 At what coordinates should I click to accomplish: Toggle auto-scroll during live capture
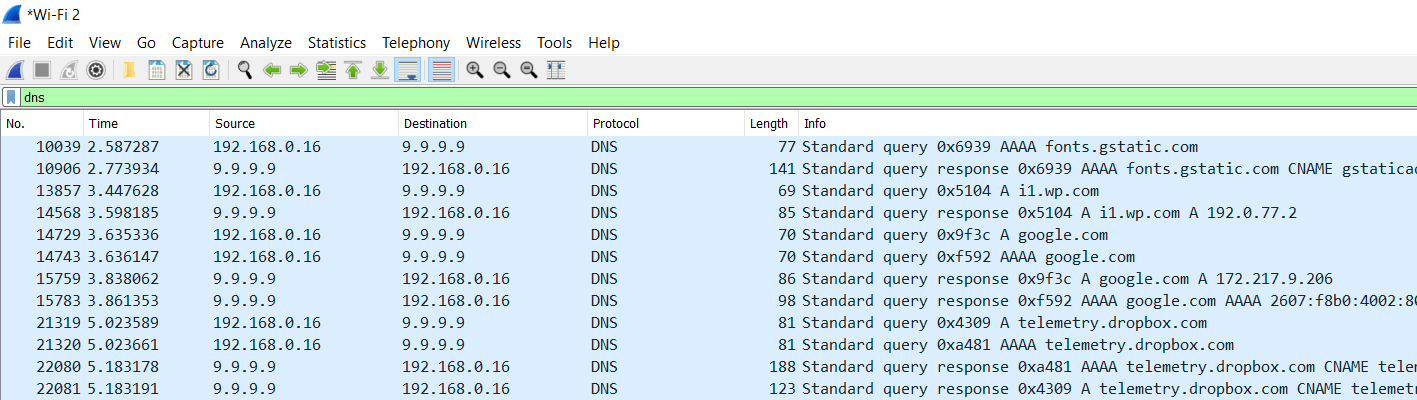tap(407, 70)
